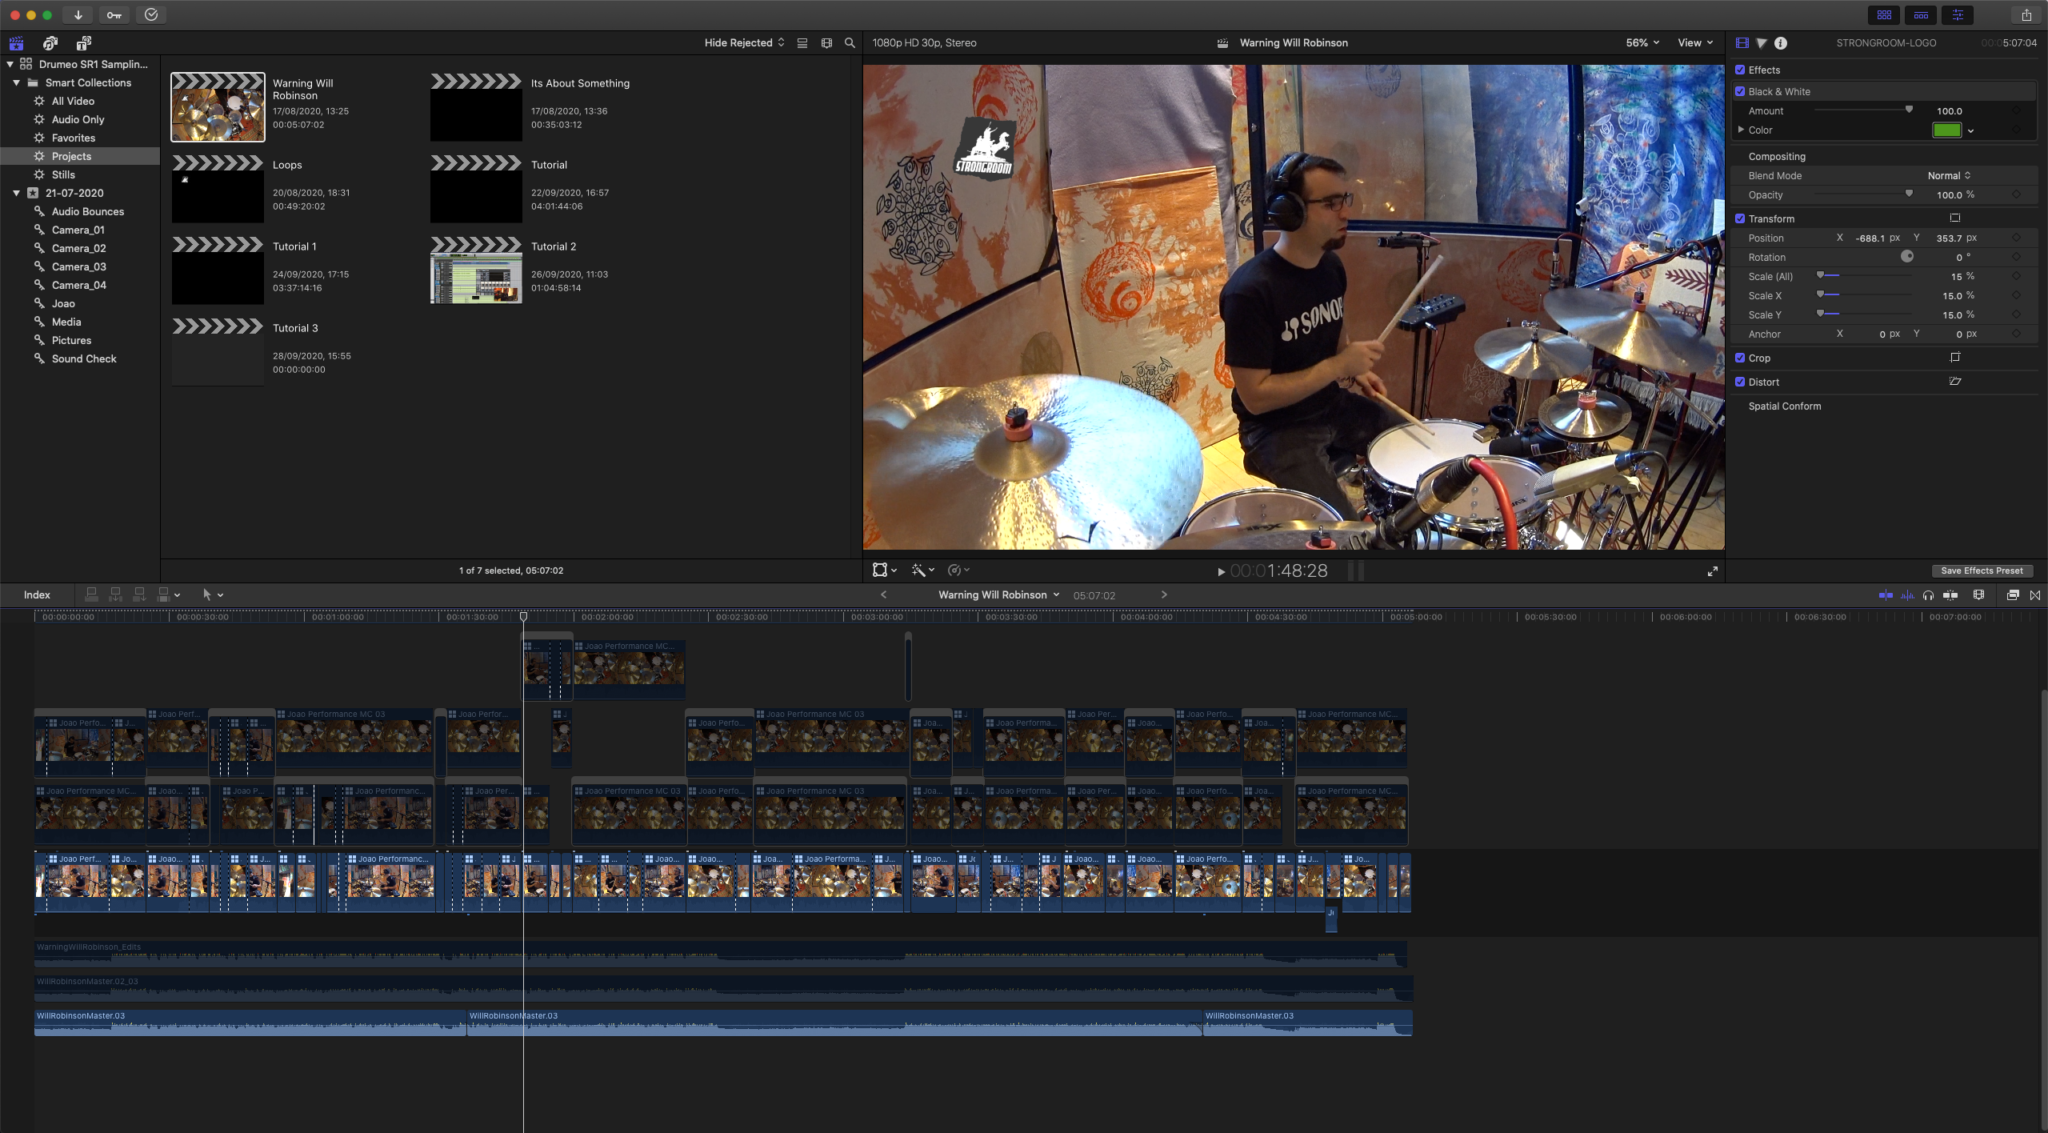Disable the Crop checkbox in the inspector
This screenshot has width=2048, height=1133.
pyautogui.click(x=1741, y=357)
